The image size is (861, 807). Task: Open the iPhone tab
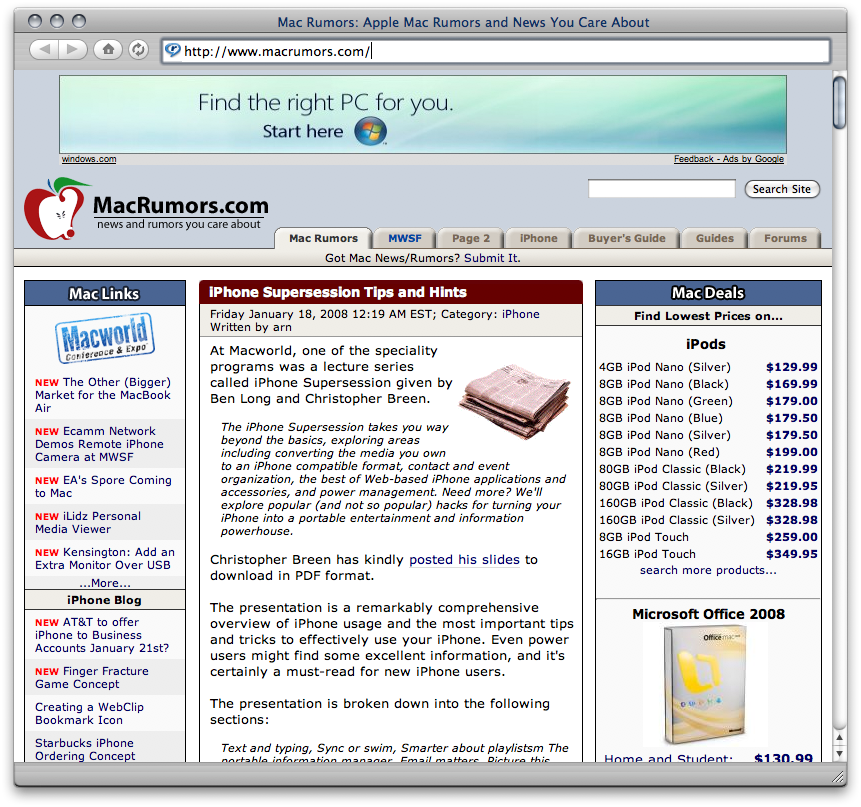[538, 238]
